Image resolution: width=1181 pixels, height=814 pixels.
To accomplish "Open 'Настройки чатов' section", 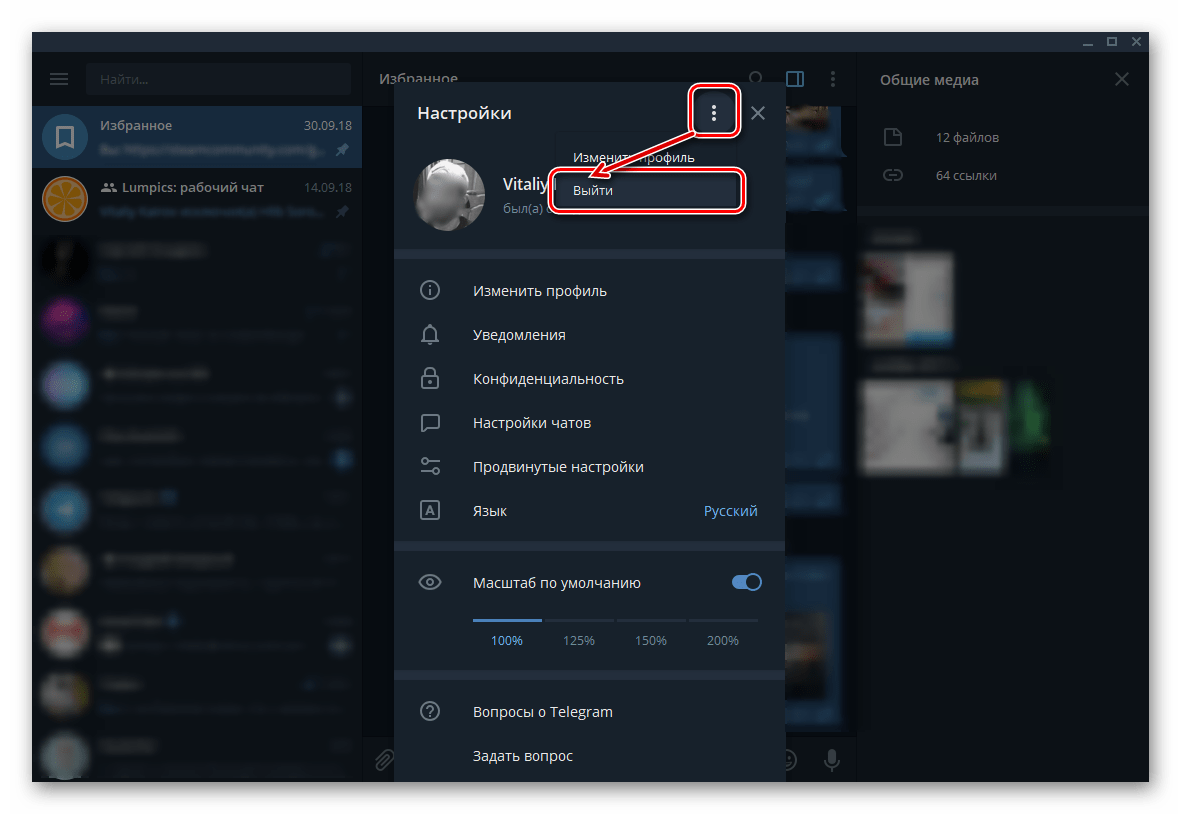I will 589,423.
